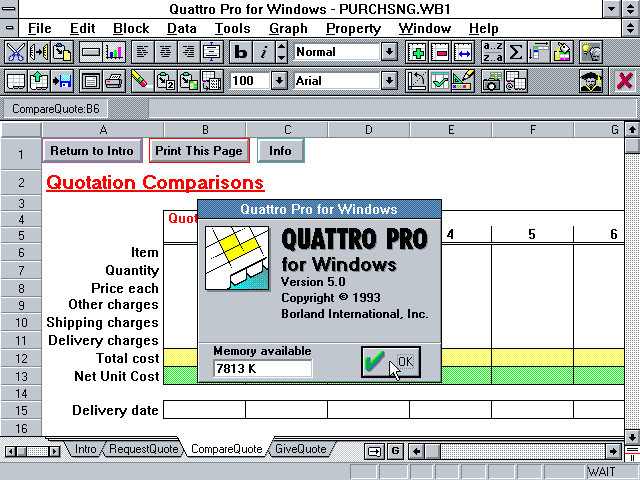Viewport: 640px width, 480px height.
Task: Click the font size stepper arrows
Action: click(x=281, y=52)
